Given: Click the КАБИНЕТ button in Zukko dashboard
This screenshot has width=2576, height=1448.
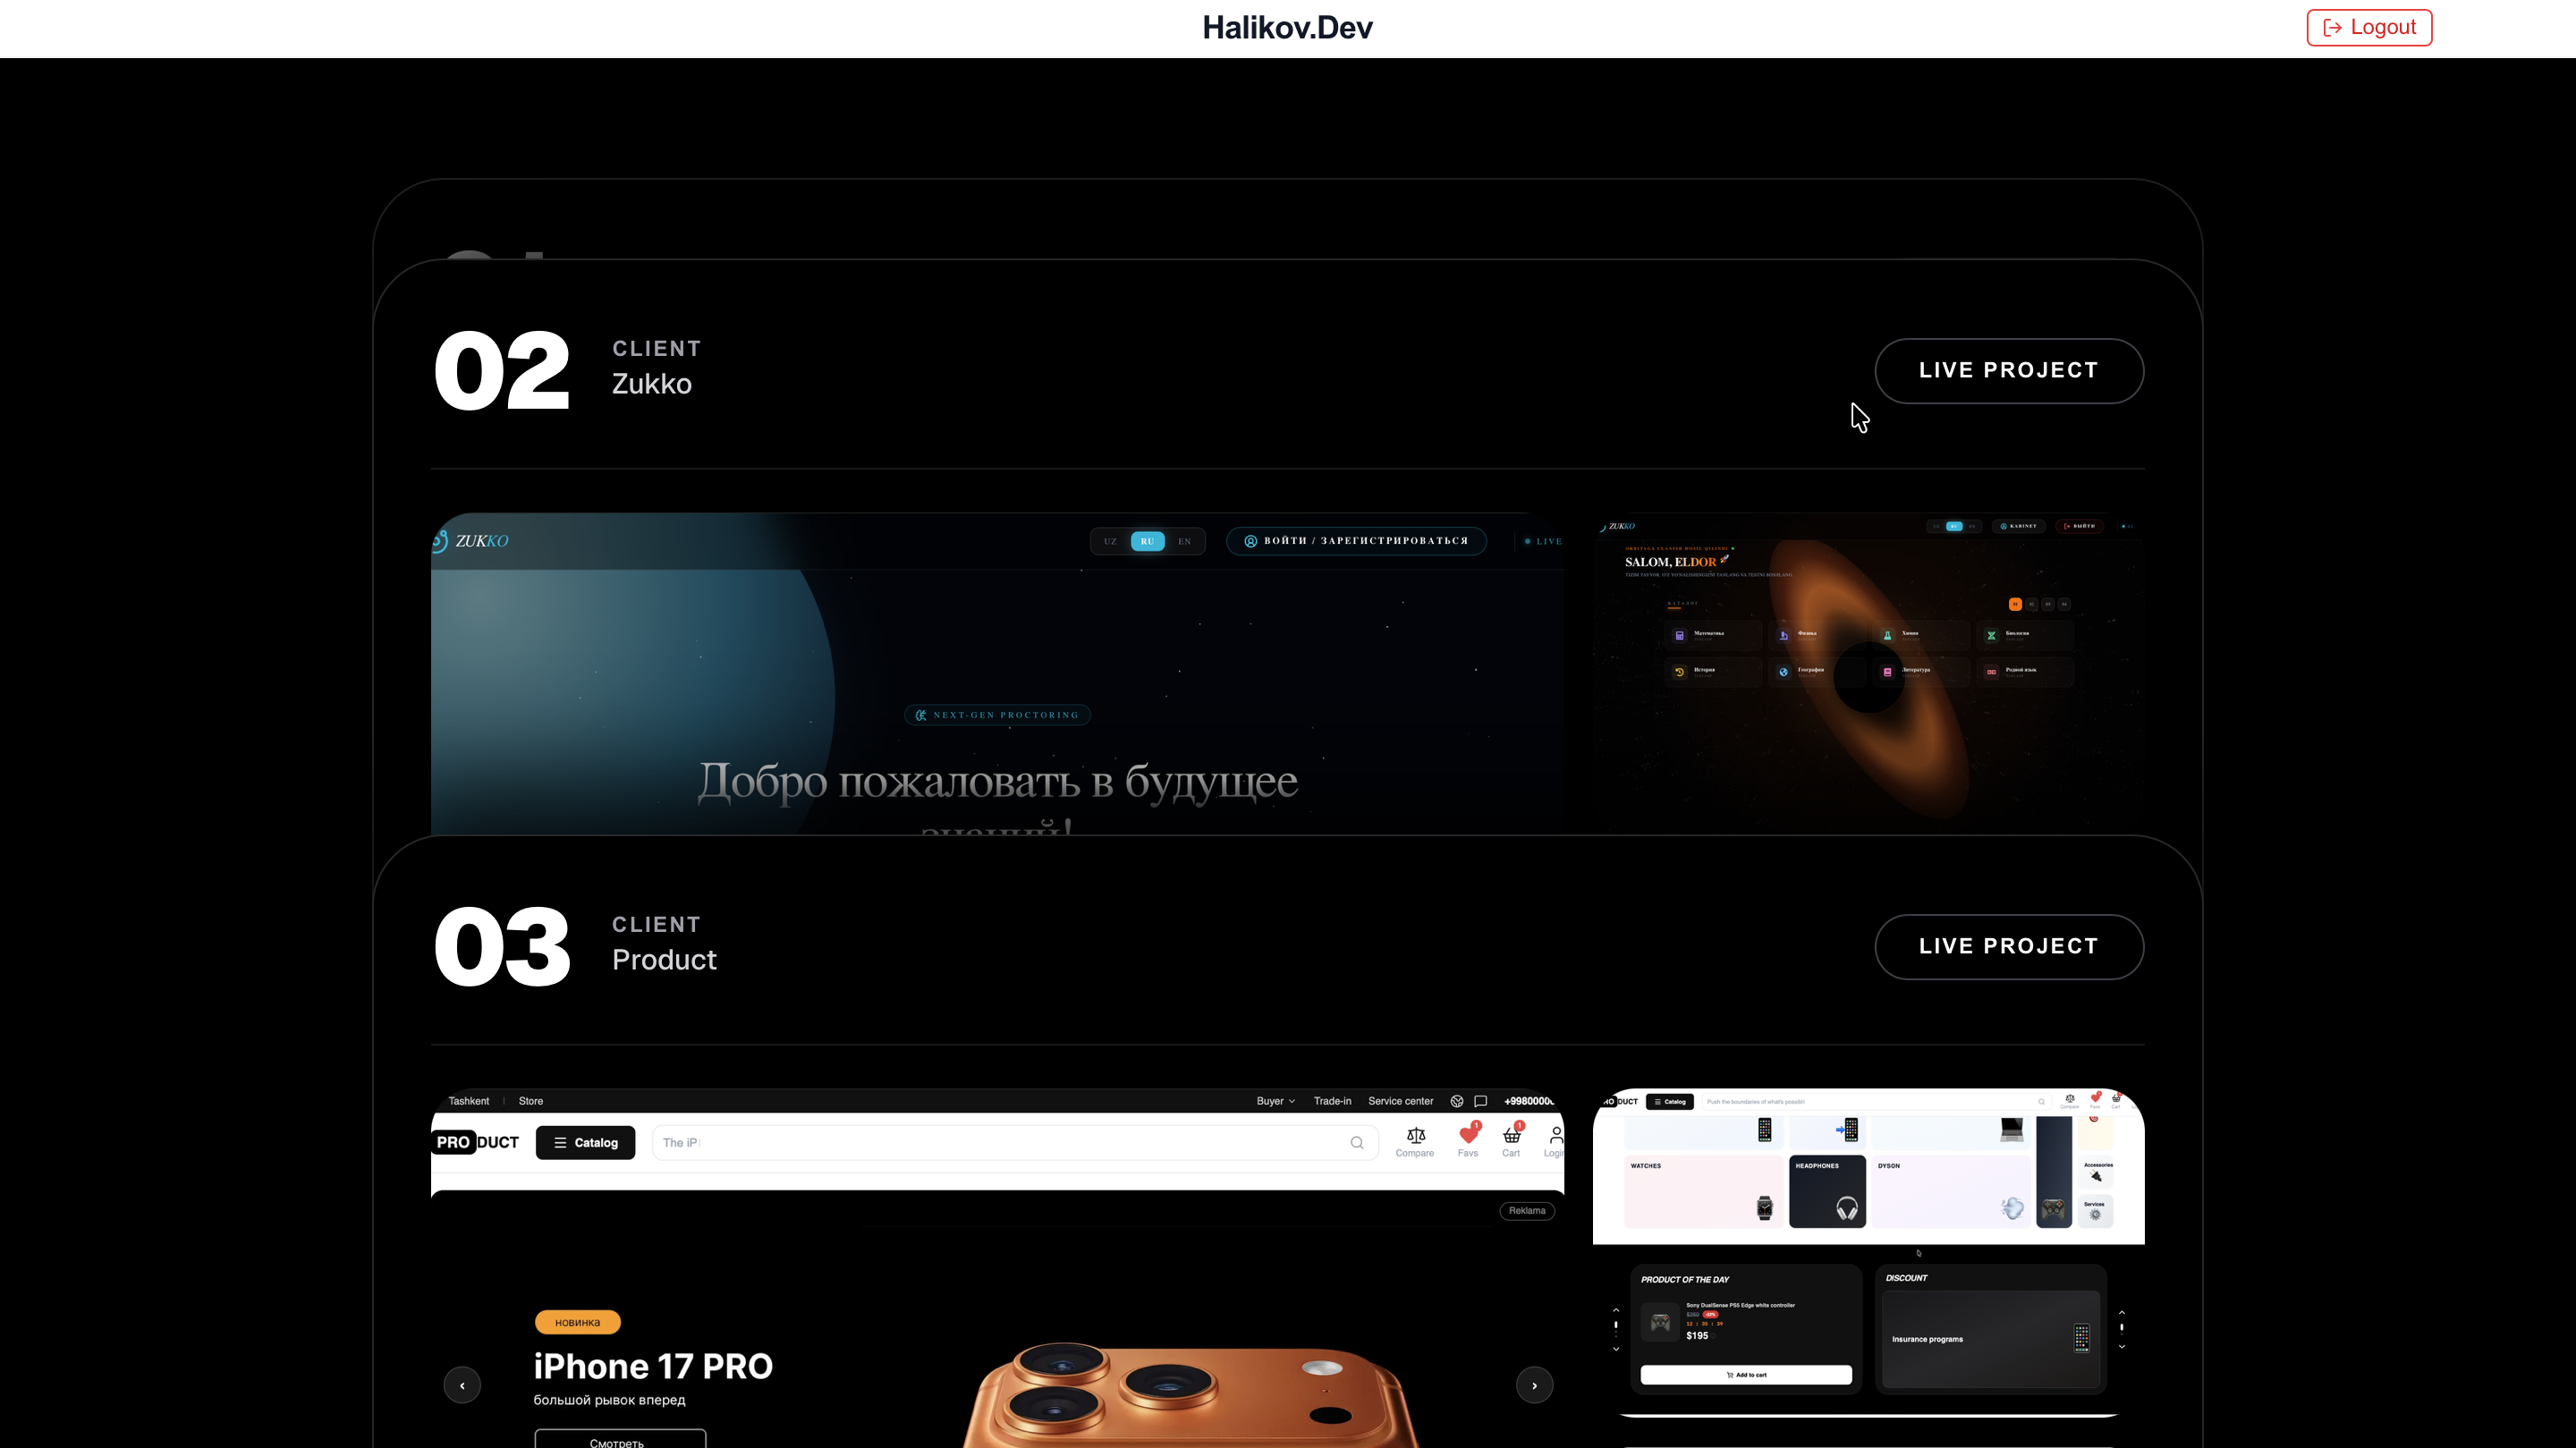Looking at the screenshot, I should 2018,526.
